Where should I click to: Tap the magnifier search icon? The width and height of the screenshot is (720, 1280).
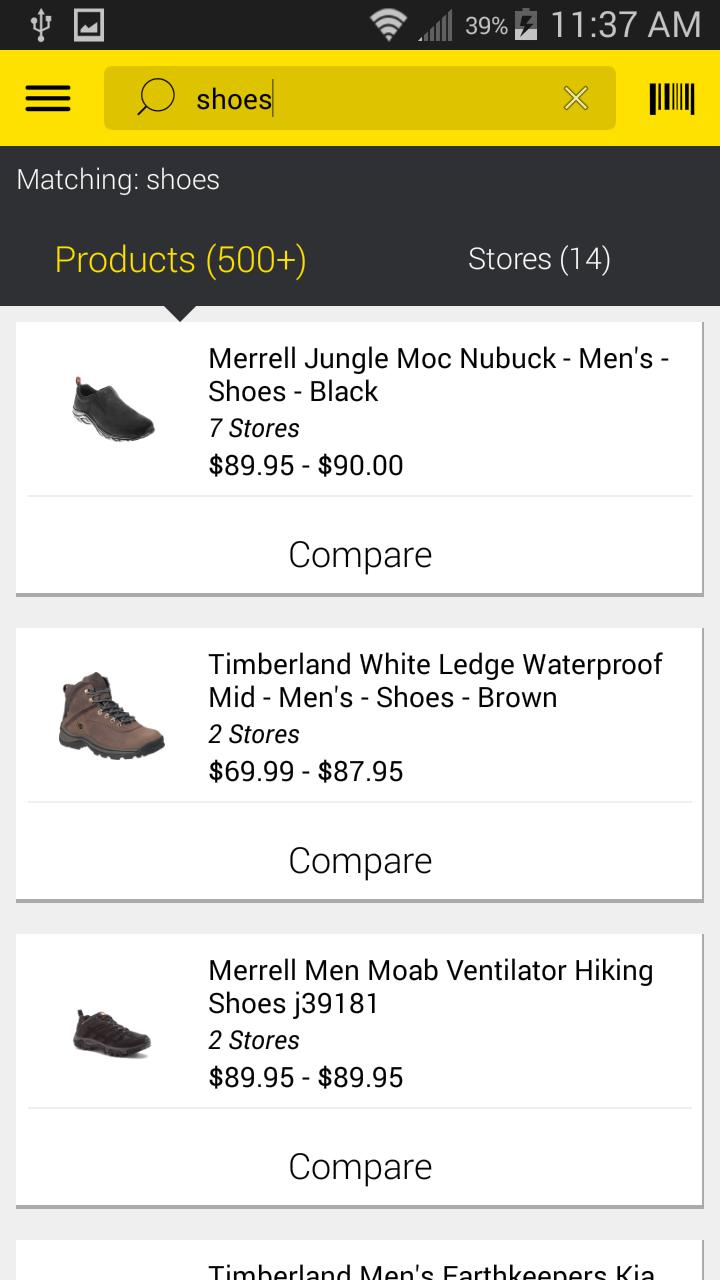click(x=155, y=98)
